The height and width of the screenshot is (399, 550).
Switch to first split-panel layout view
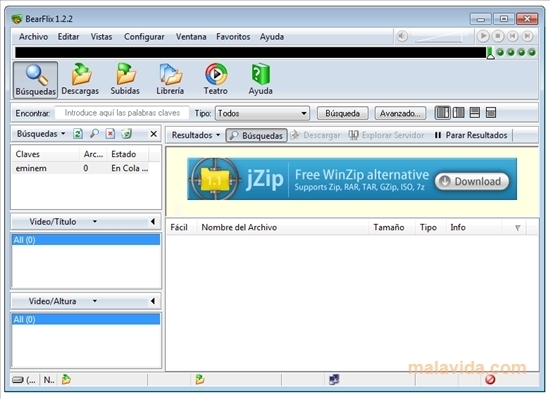442,113
